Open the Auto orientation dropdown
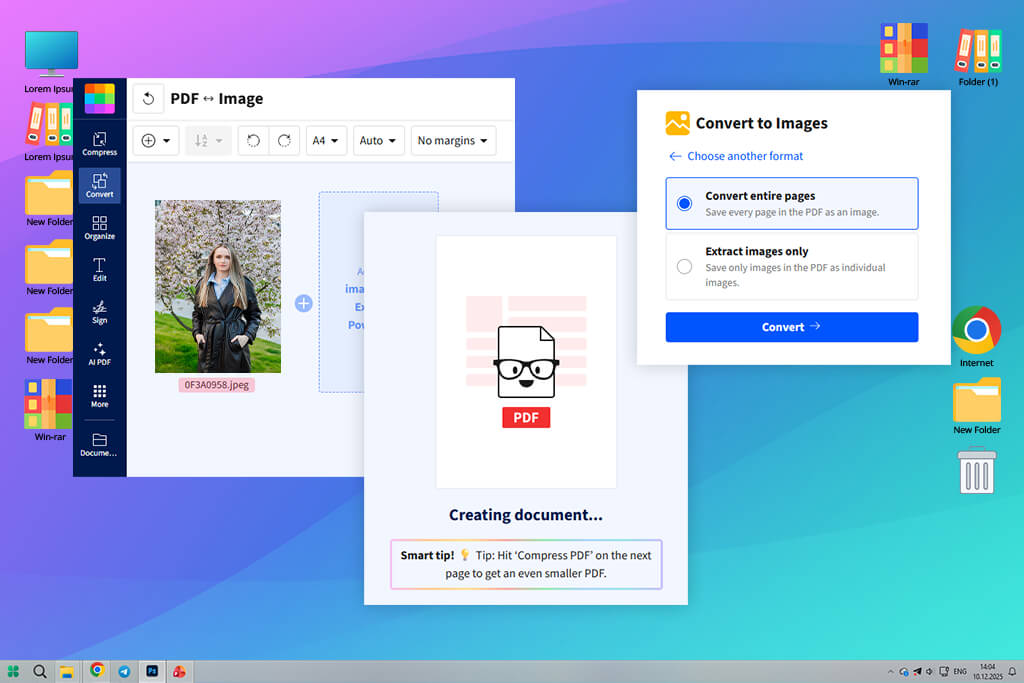Screen dimensions: 1024x683 pyautogui.click(x=378, y=140)
